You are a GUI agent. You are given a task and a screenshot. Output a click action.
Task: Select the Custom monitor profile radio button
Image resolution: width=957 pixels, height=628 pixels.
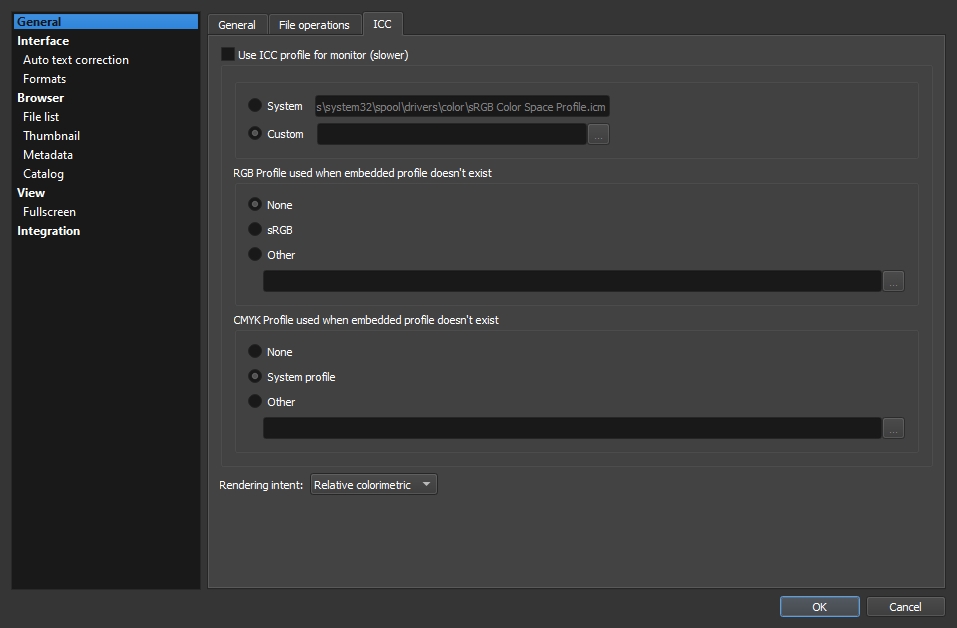[255, 133]
